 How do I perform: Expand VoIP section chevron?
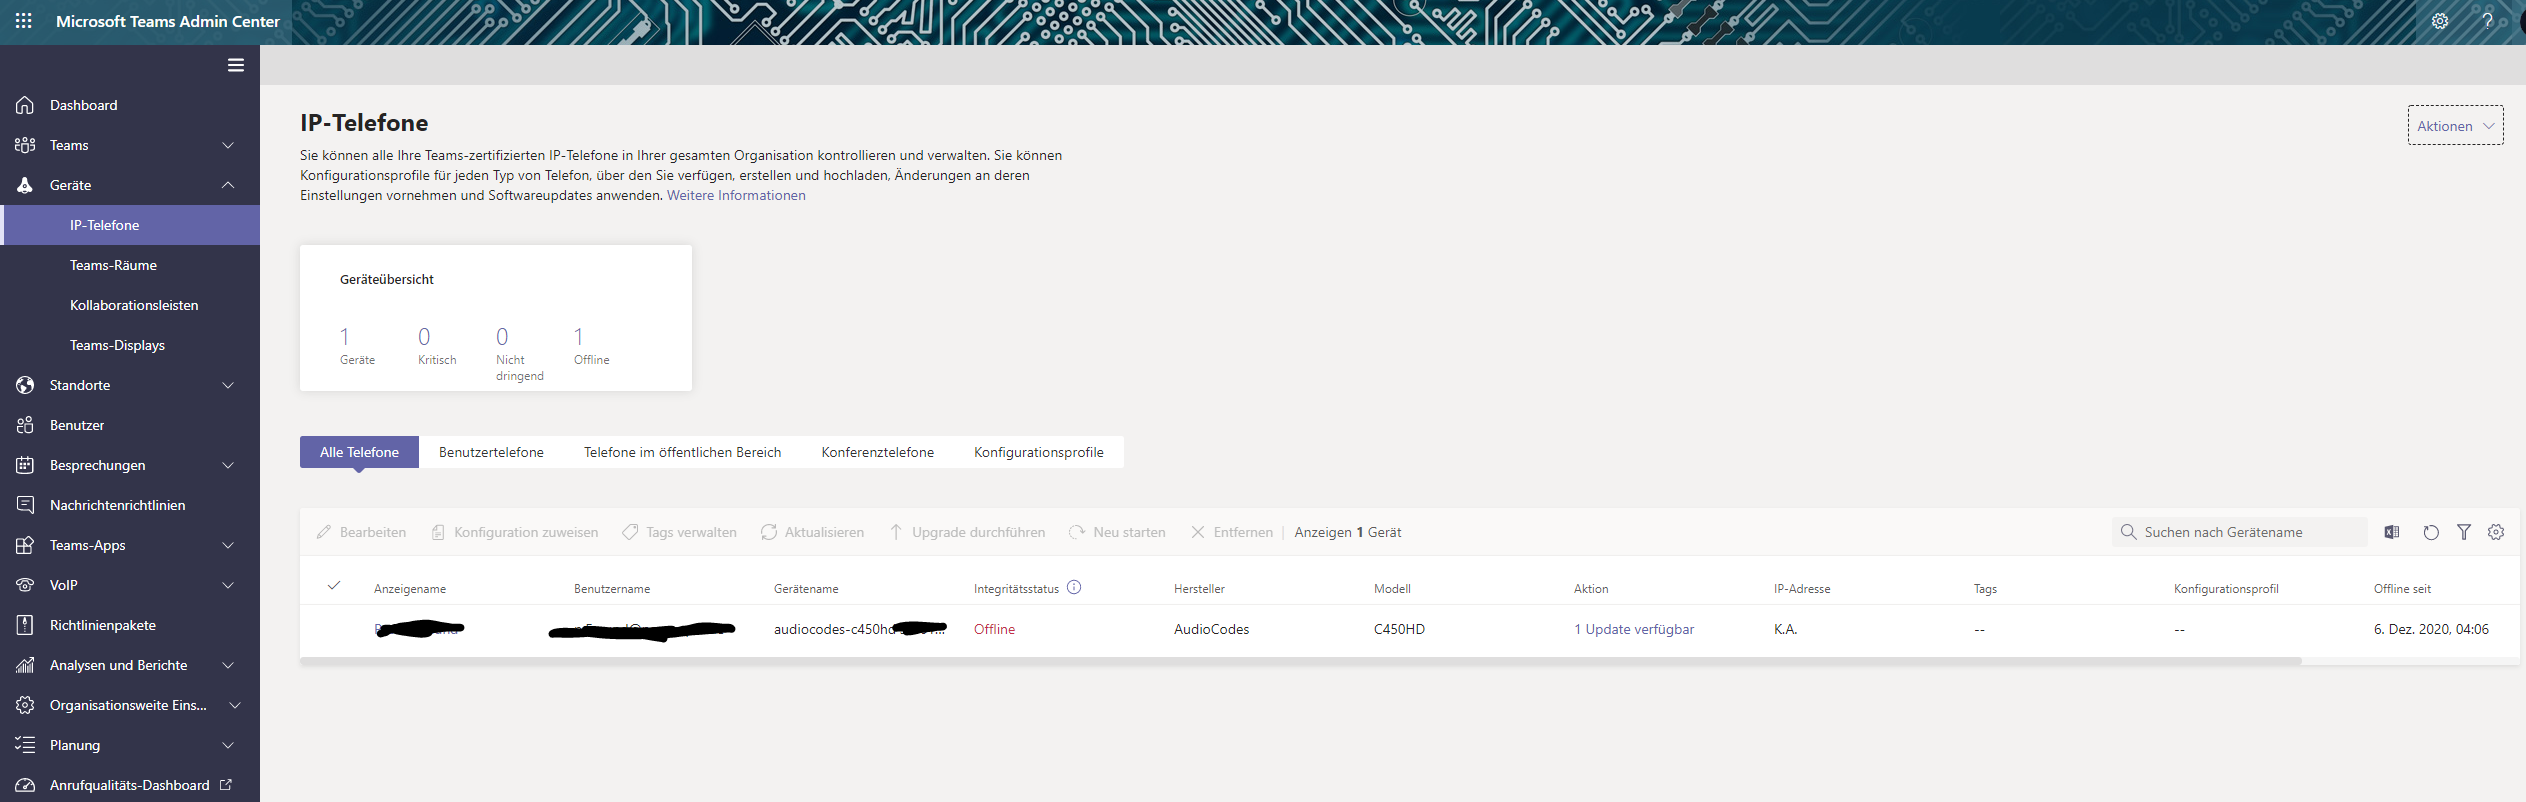[x=228, y=585]
